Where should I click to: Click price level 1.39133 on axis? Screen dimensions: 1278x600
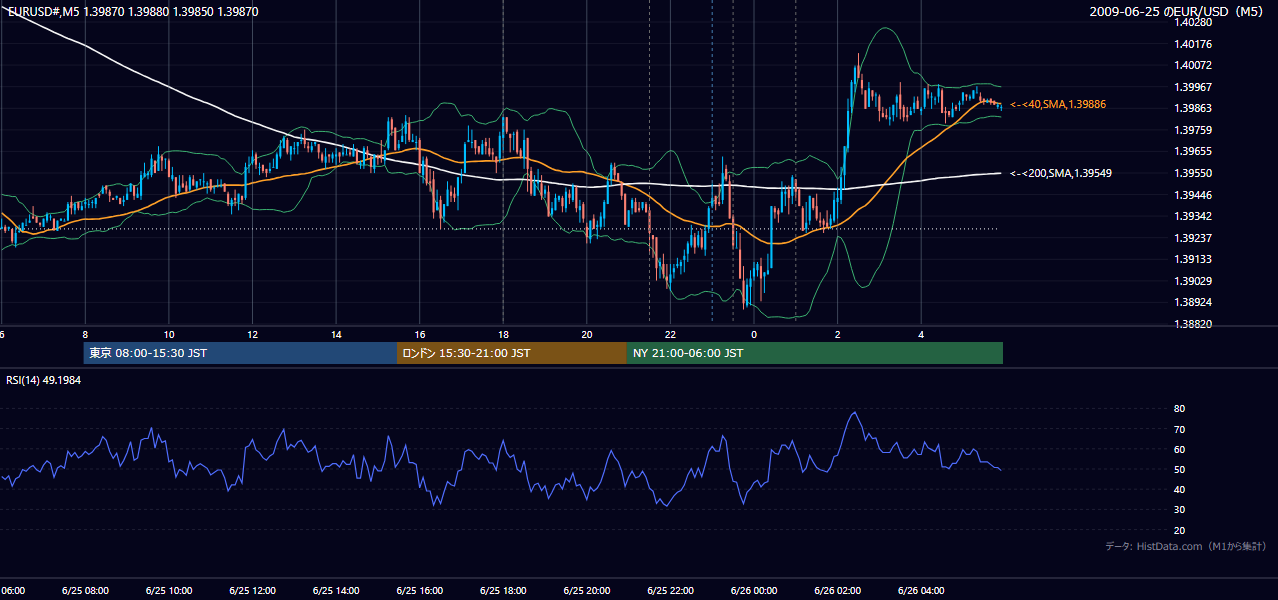[x=1192, y=259]
